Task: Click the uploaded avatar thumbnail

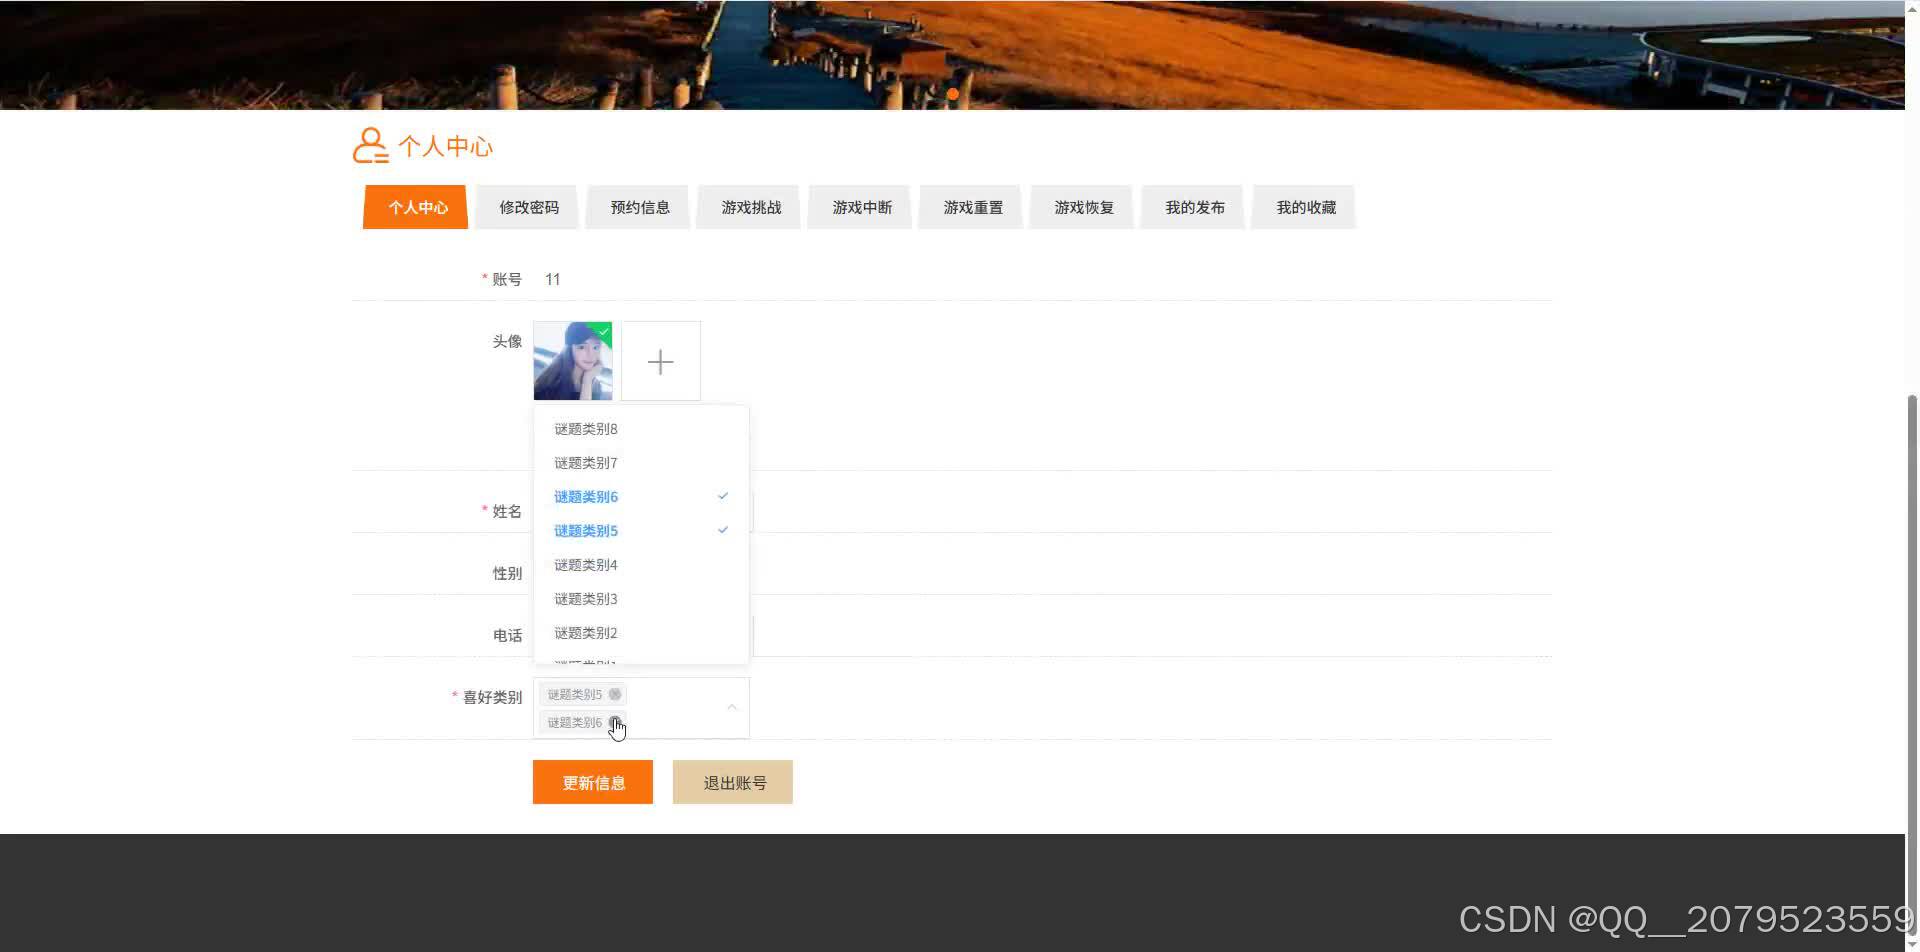Action: [573, 361]
